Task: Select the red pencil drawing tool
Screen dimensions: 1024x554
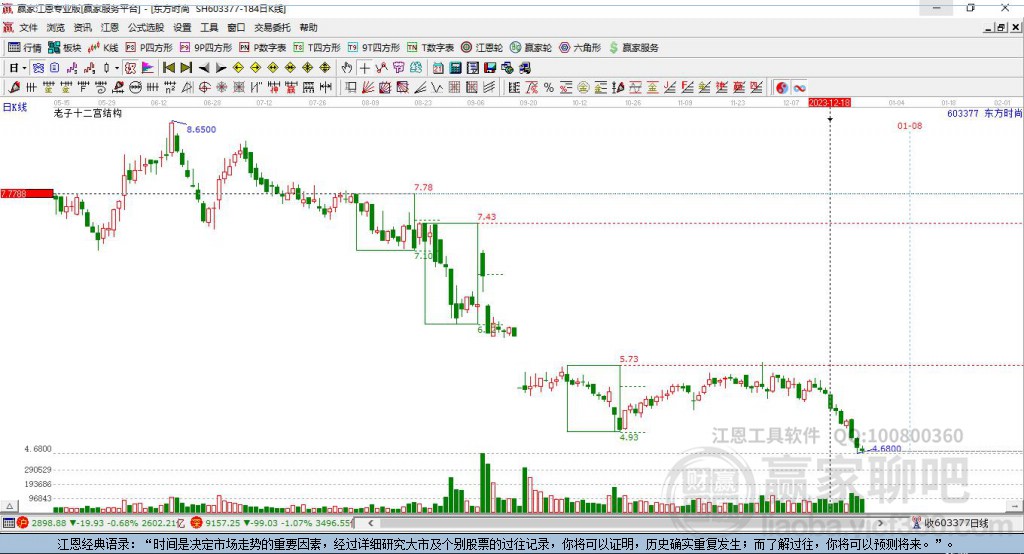Action: click(x=14, y=88)
